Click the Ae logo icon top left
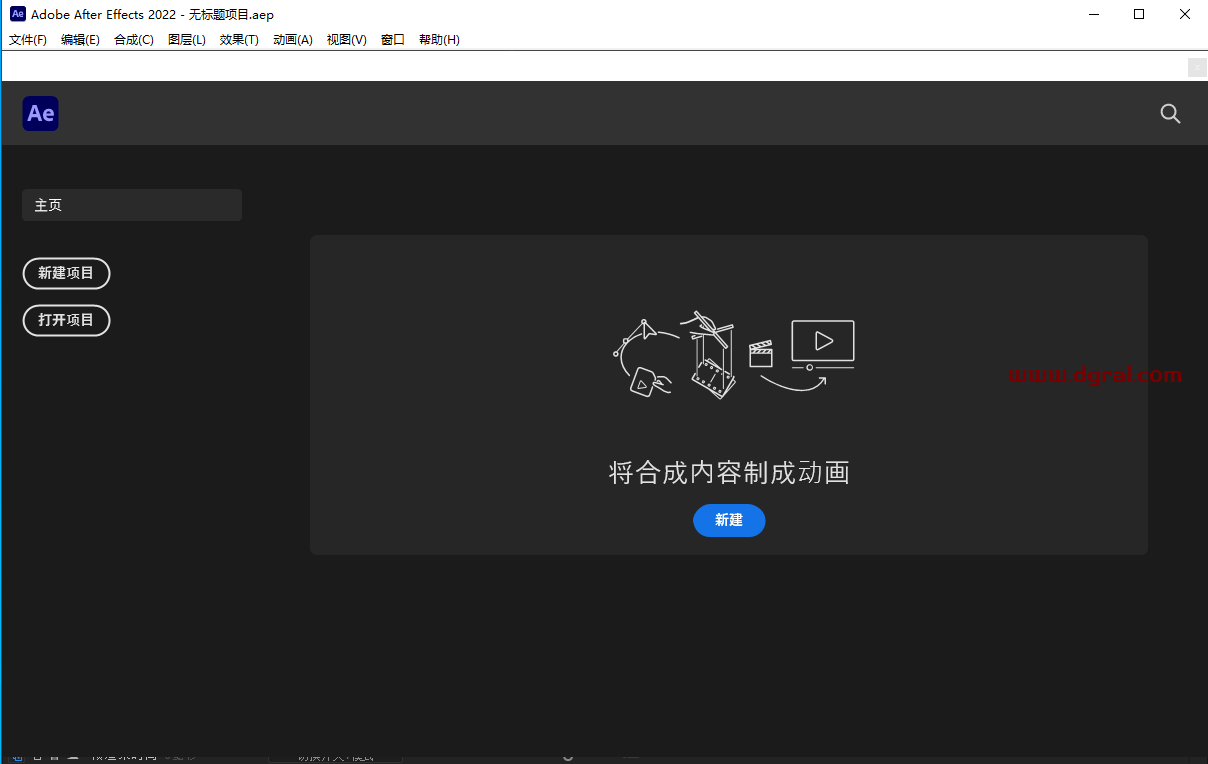The image size is (1208, 764). pos(40,113)
